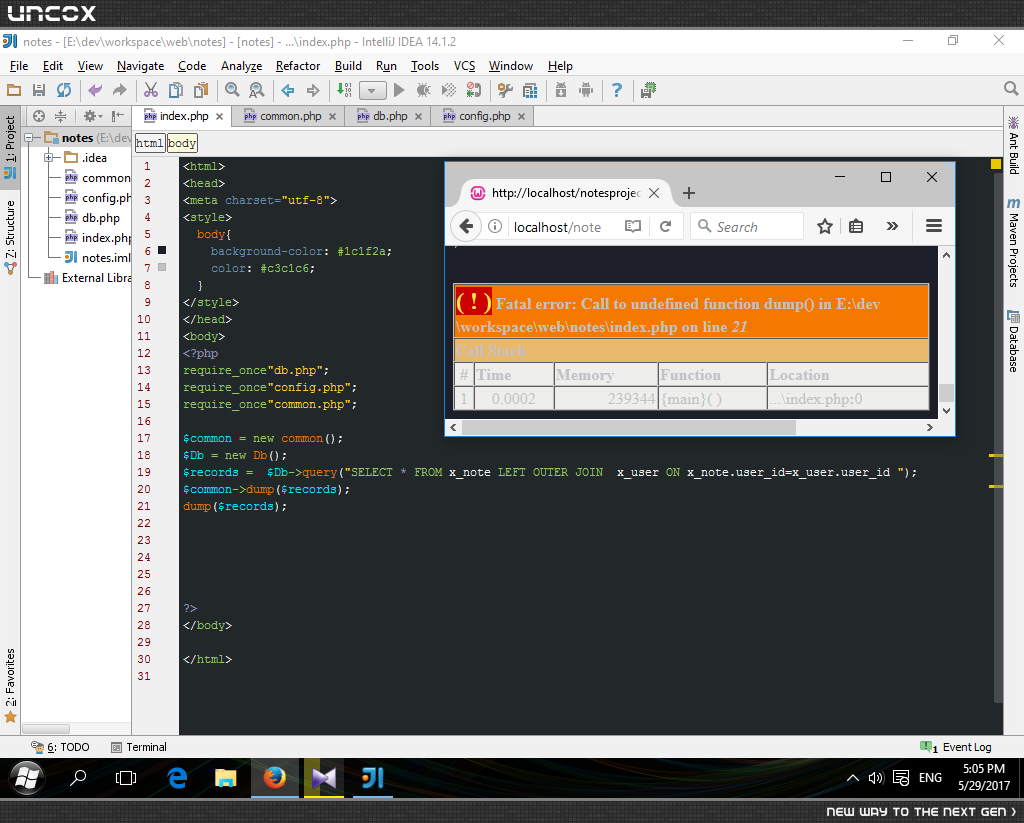
Task: Toggle the Maven Projects side panel
Action: [x=1014, y=242]
